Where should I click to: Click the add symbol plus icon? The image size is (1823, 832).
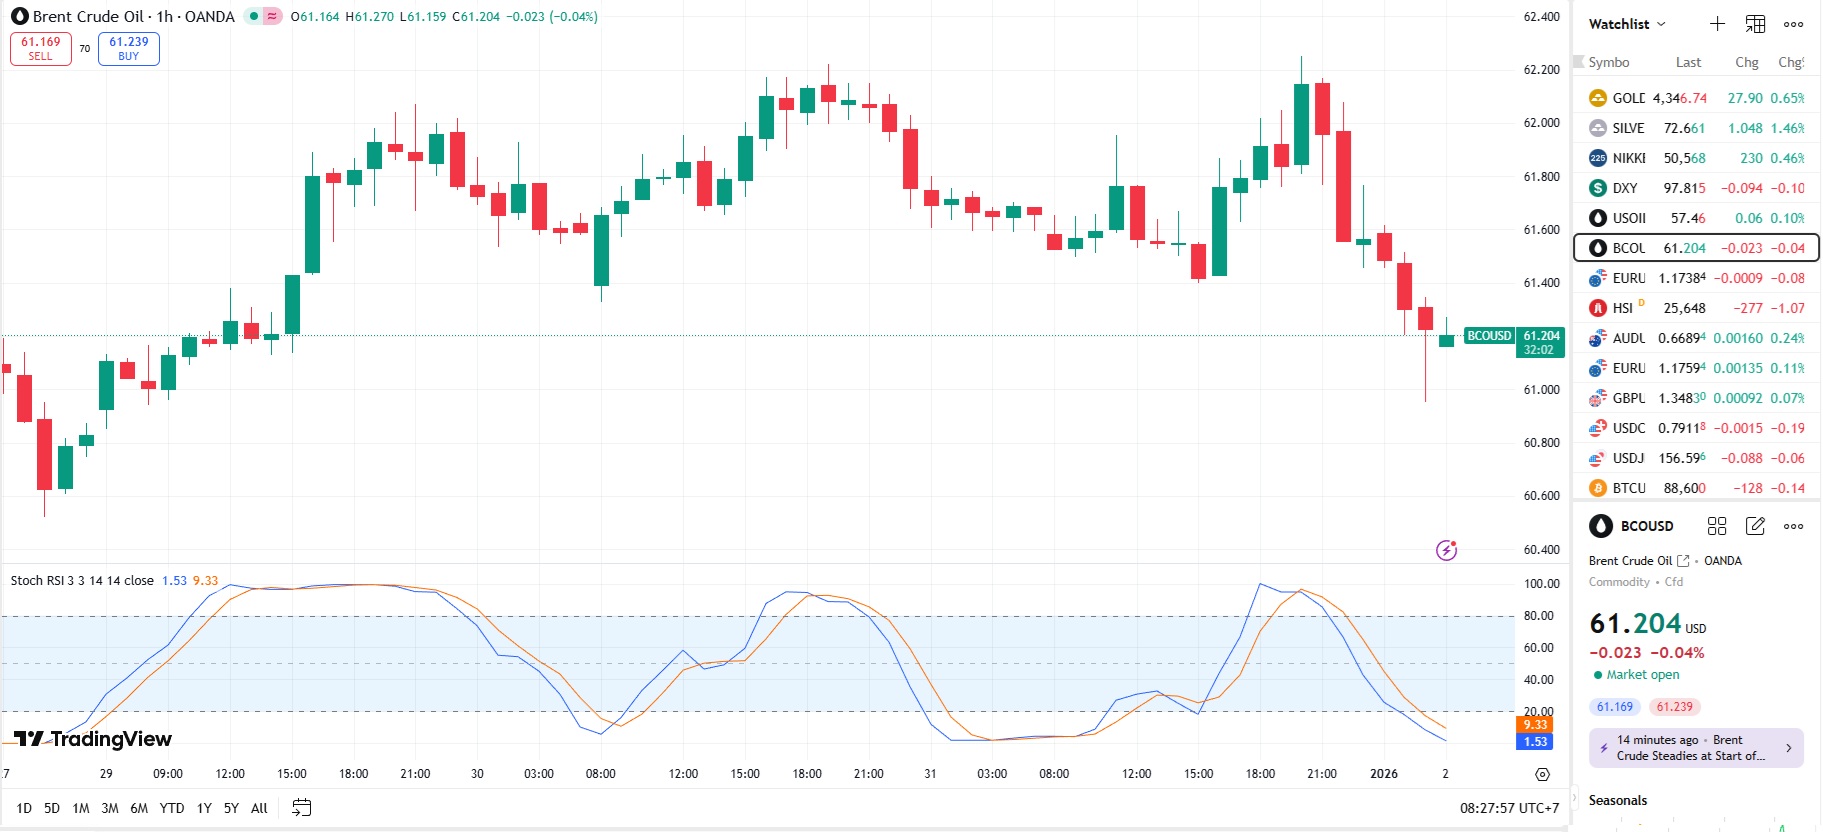[x=1717, y=24]
